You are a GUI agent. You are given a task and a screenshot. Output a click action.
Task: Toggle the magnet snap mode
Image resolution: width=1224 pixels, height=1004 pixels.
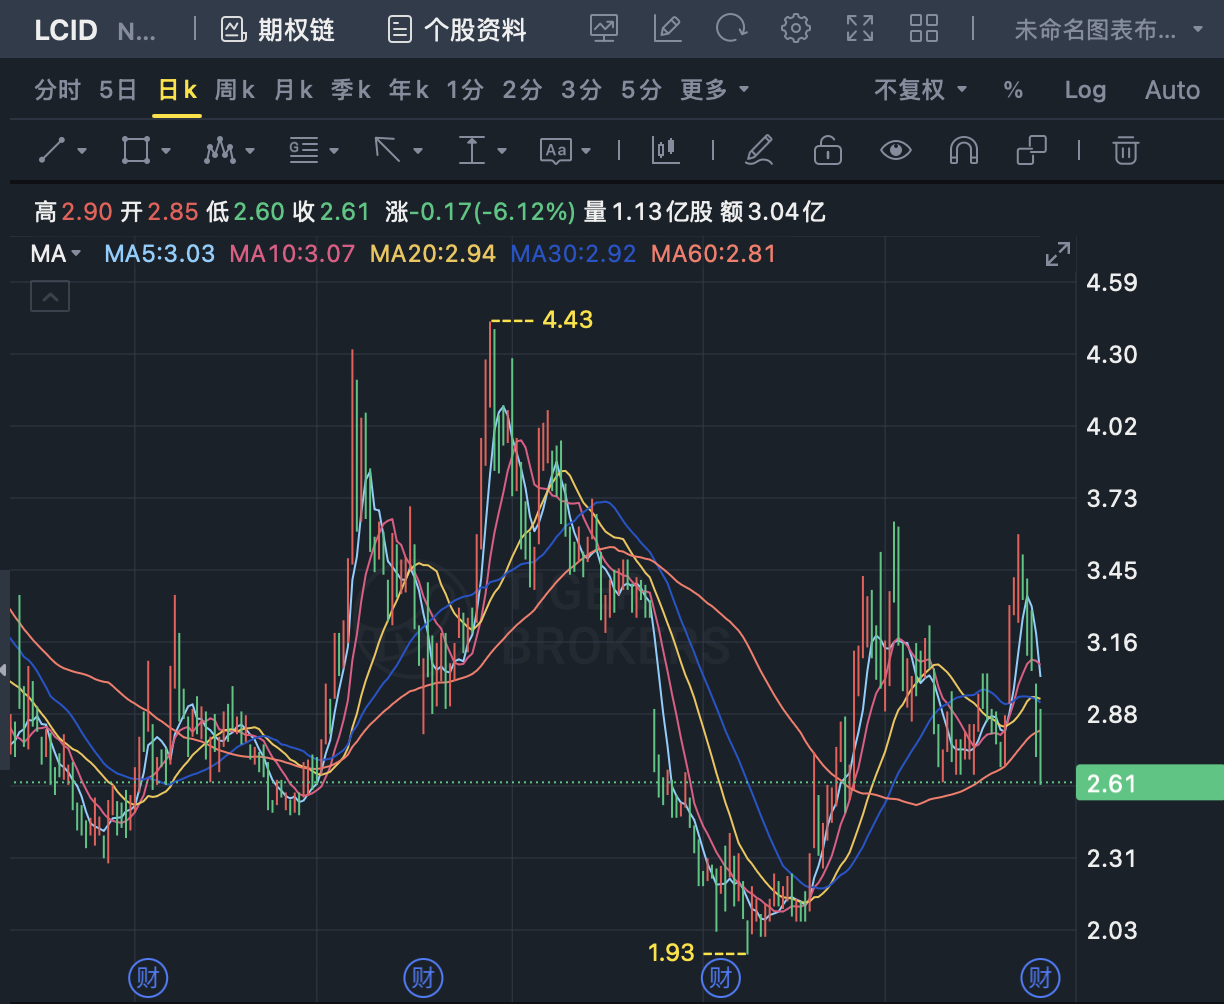pyautogui.click(x=963, y=151)
